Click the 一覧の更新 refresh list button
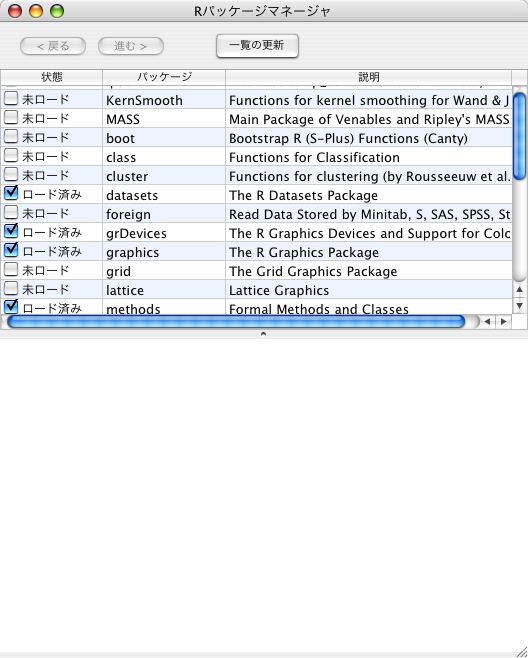The image size is (528, 658). [x=257, y=46]
